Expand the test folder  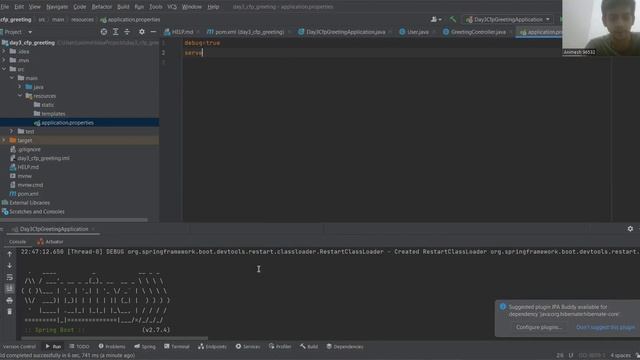pyautogui.click(x=12, y=131)
